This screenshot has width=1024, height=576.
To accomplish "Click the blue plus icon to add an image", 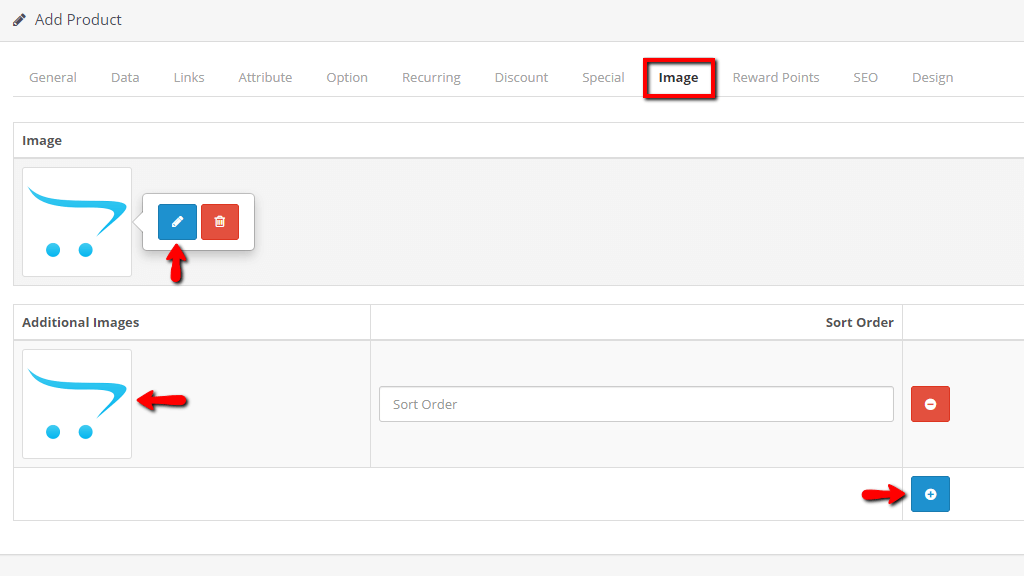I will pos(930,493).
